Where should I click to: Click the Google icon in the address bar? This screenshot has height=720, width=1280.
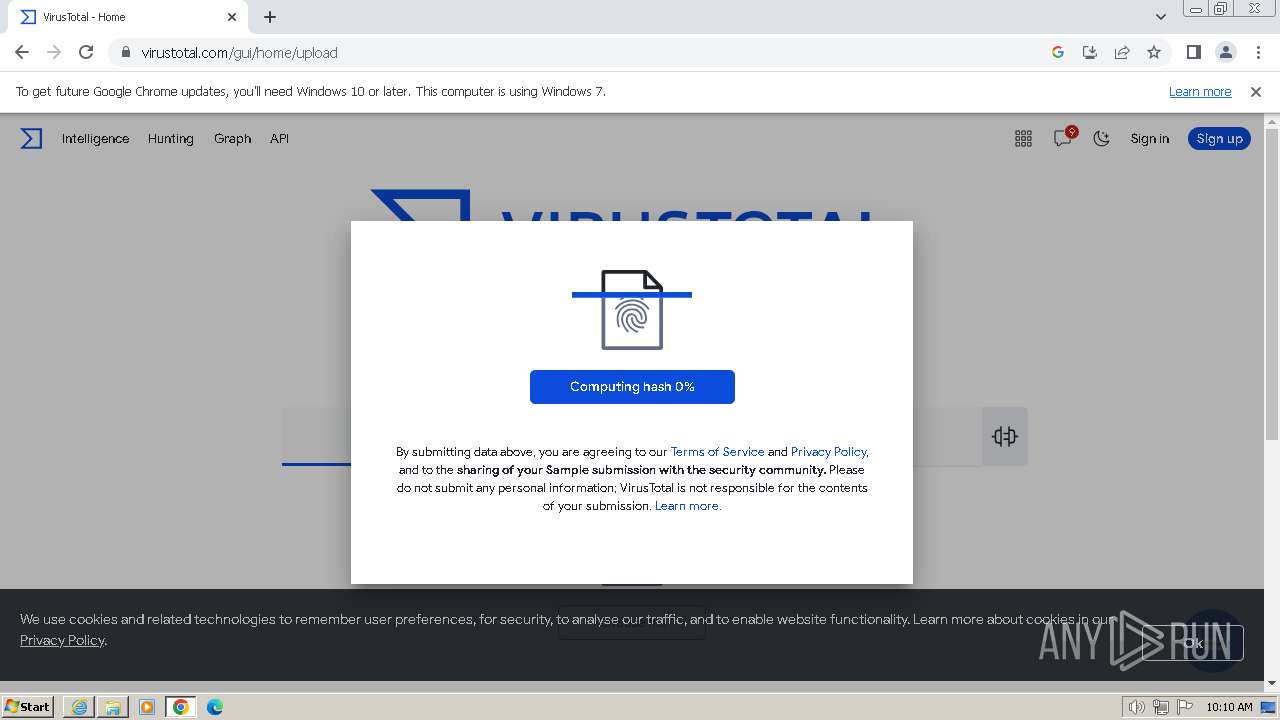point(1058,52)
